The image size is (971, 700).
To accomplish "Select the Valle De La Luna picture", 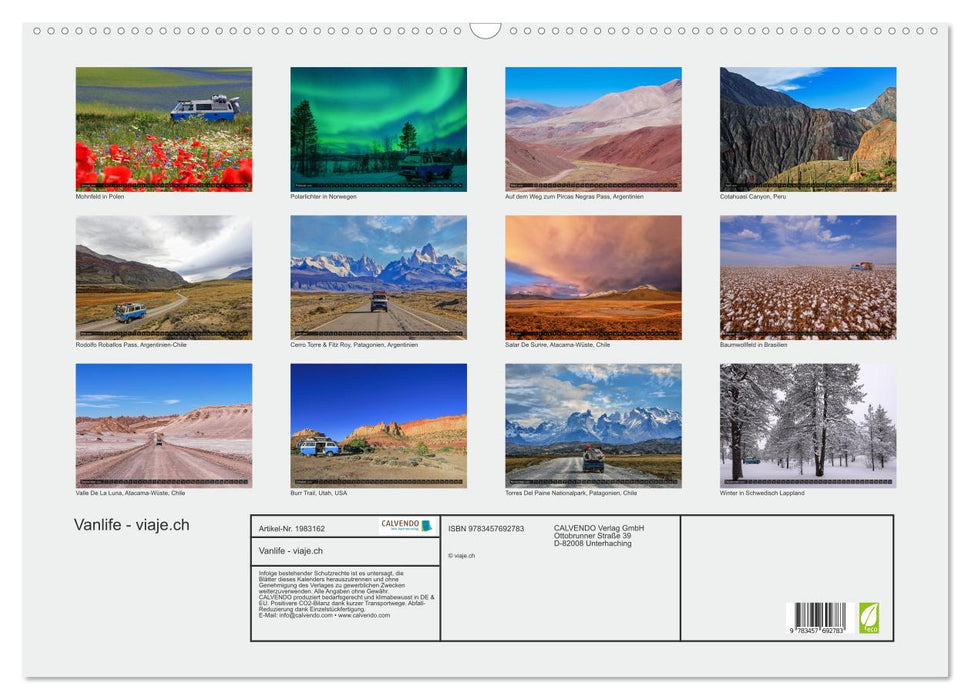I will (x=164, y=424).
